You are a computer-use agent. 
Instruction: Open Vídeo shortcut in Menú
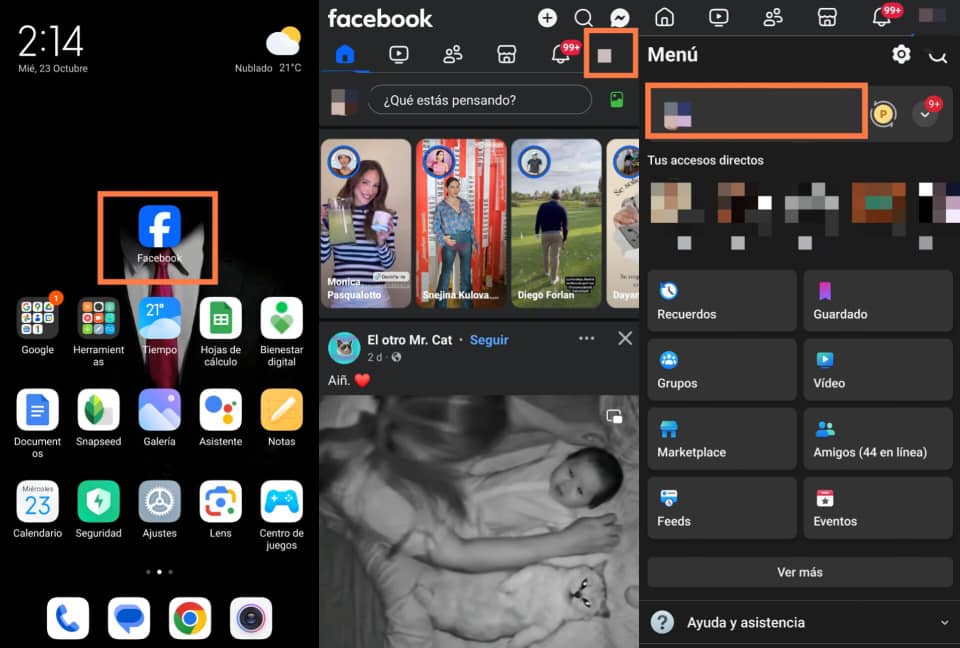pyautogui.click(x=878, y=370)
